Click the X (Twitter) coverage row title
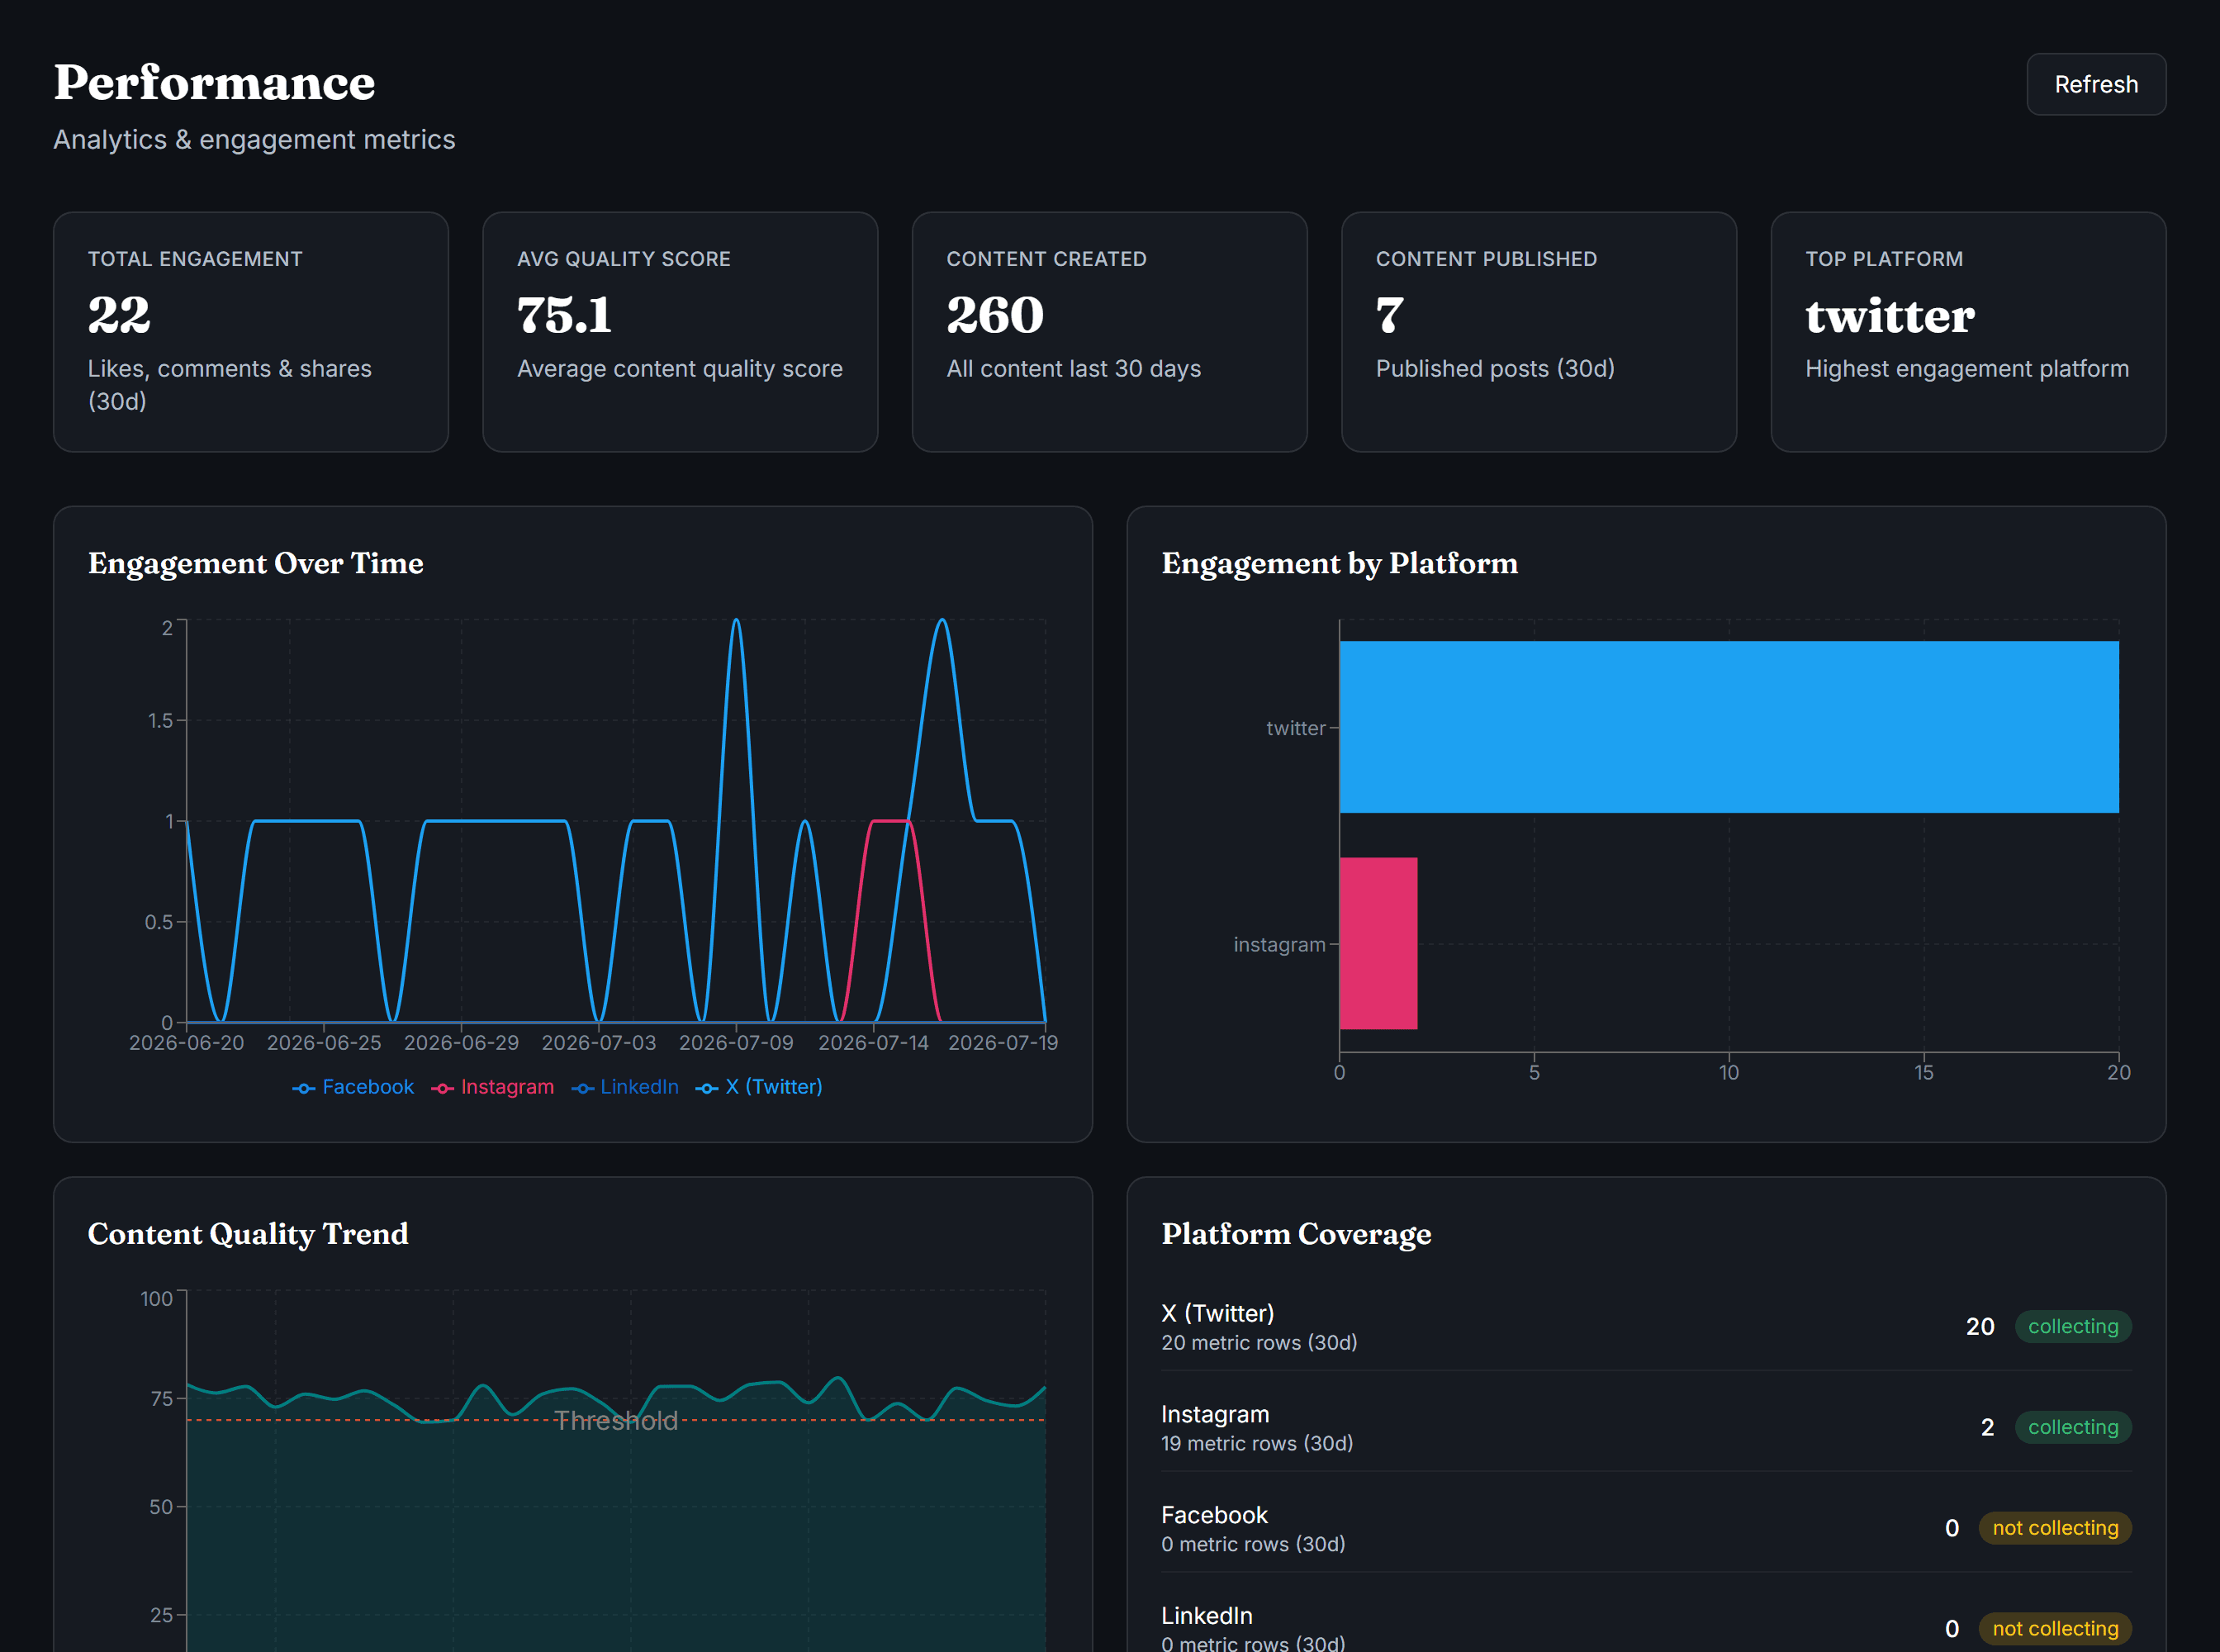Screen dimensions: 2220x1652 pyautogui.click(x=1217, y=1313)
